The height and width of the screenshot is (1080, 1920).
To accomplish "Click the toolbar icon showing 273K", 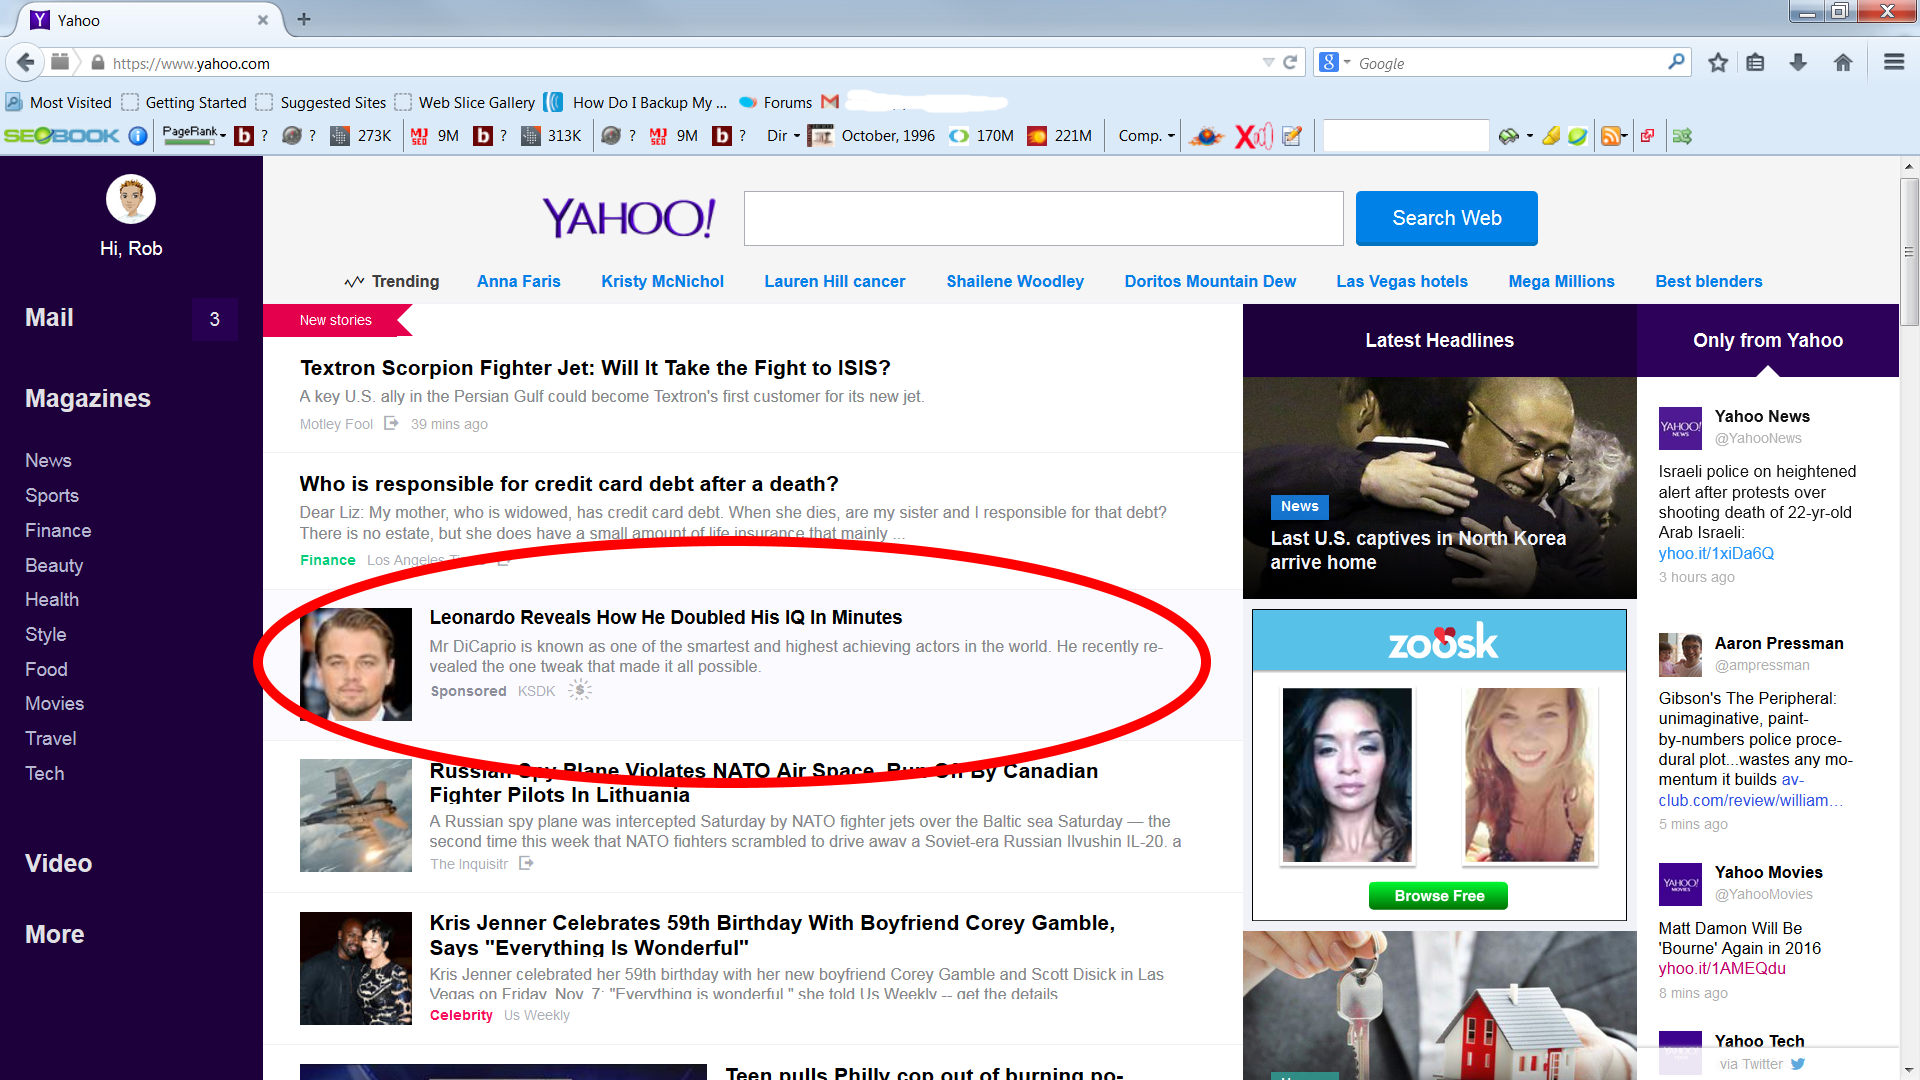I will pos(340,135).
